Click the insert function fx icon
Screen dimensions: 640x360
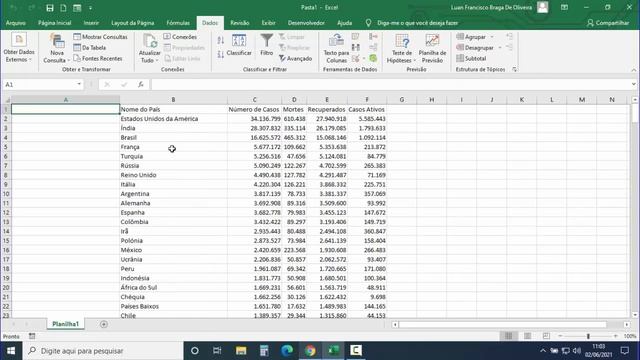pyautogui.click(x=140, y=84)
